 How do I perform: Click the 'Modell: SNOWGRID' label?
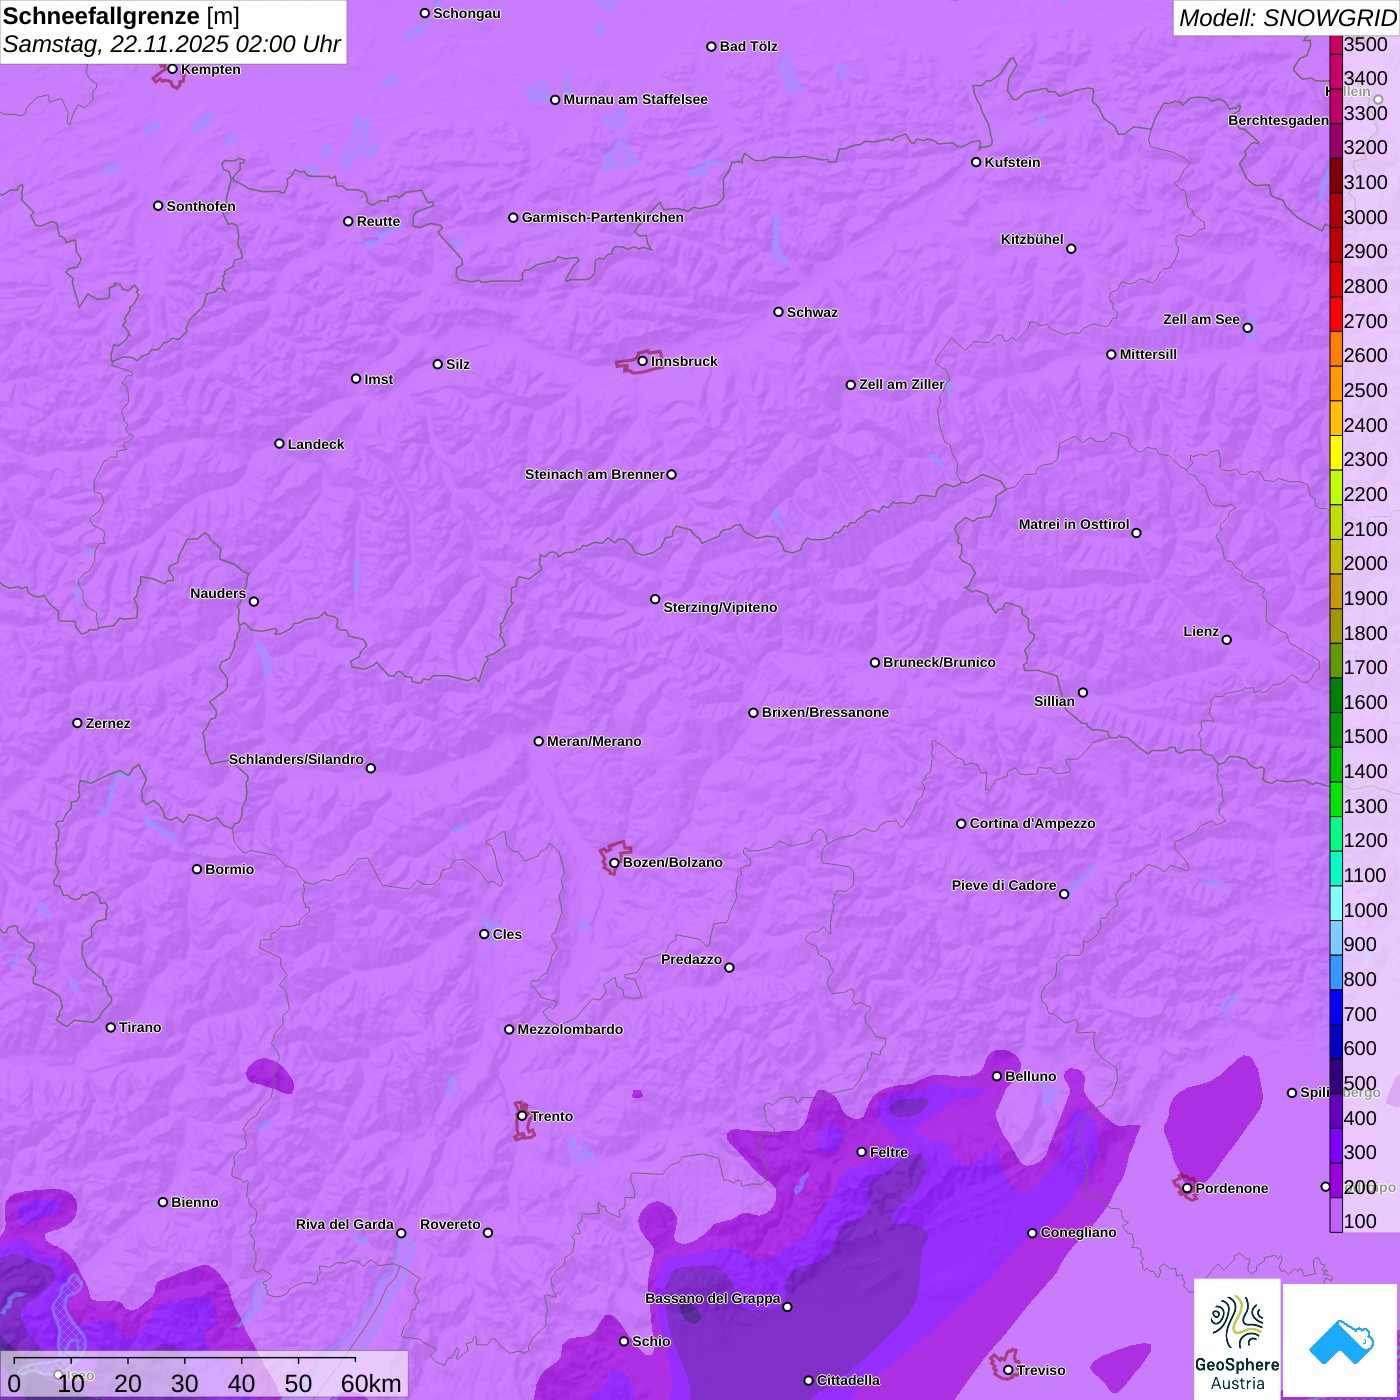point(1287,17)
